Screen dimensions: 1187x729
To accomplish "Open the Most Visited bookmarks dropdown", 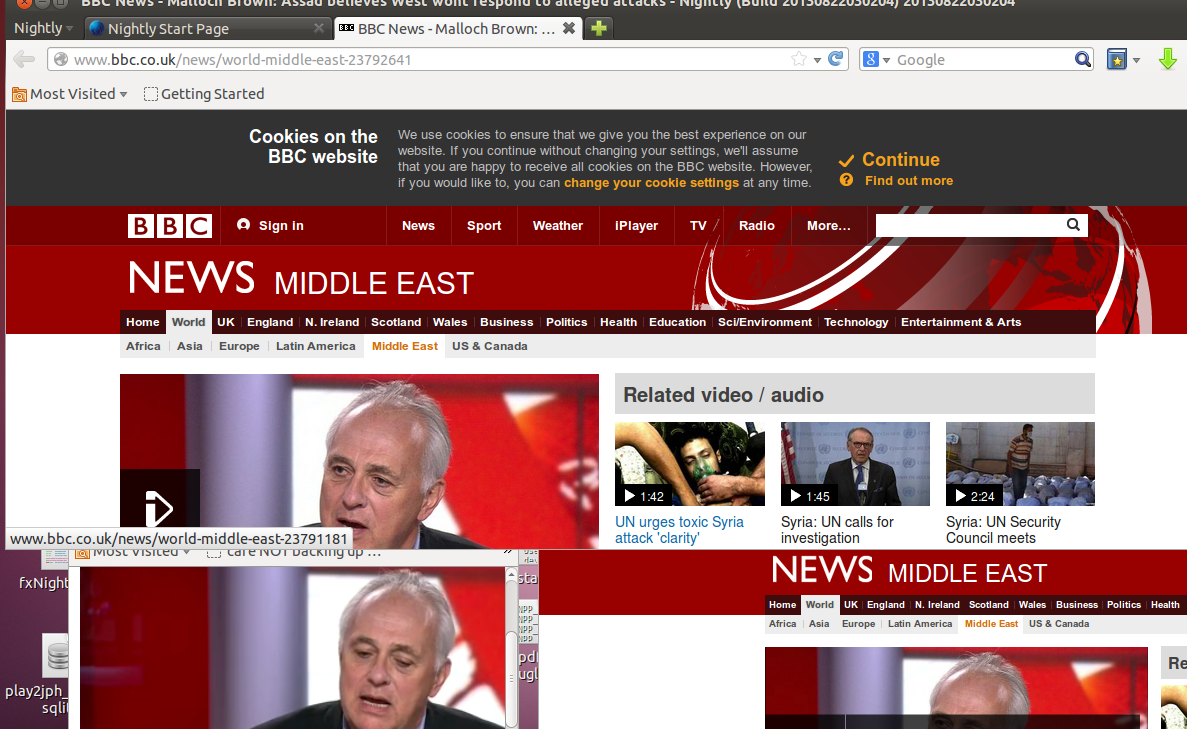I will pyautogui.click(x=70, y=94).
